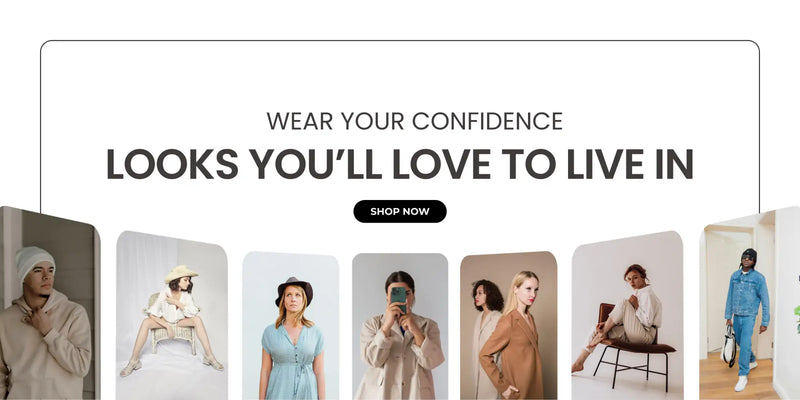800x400 pixels.
Task: Click the brown leather chair seat
Action: tap(644, 346)
